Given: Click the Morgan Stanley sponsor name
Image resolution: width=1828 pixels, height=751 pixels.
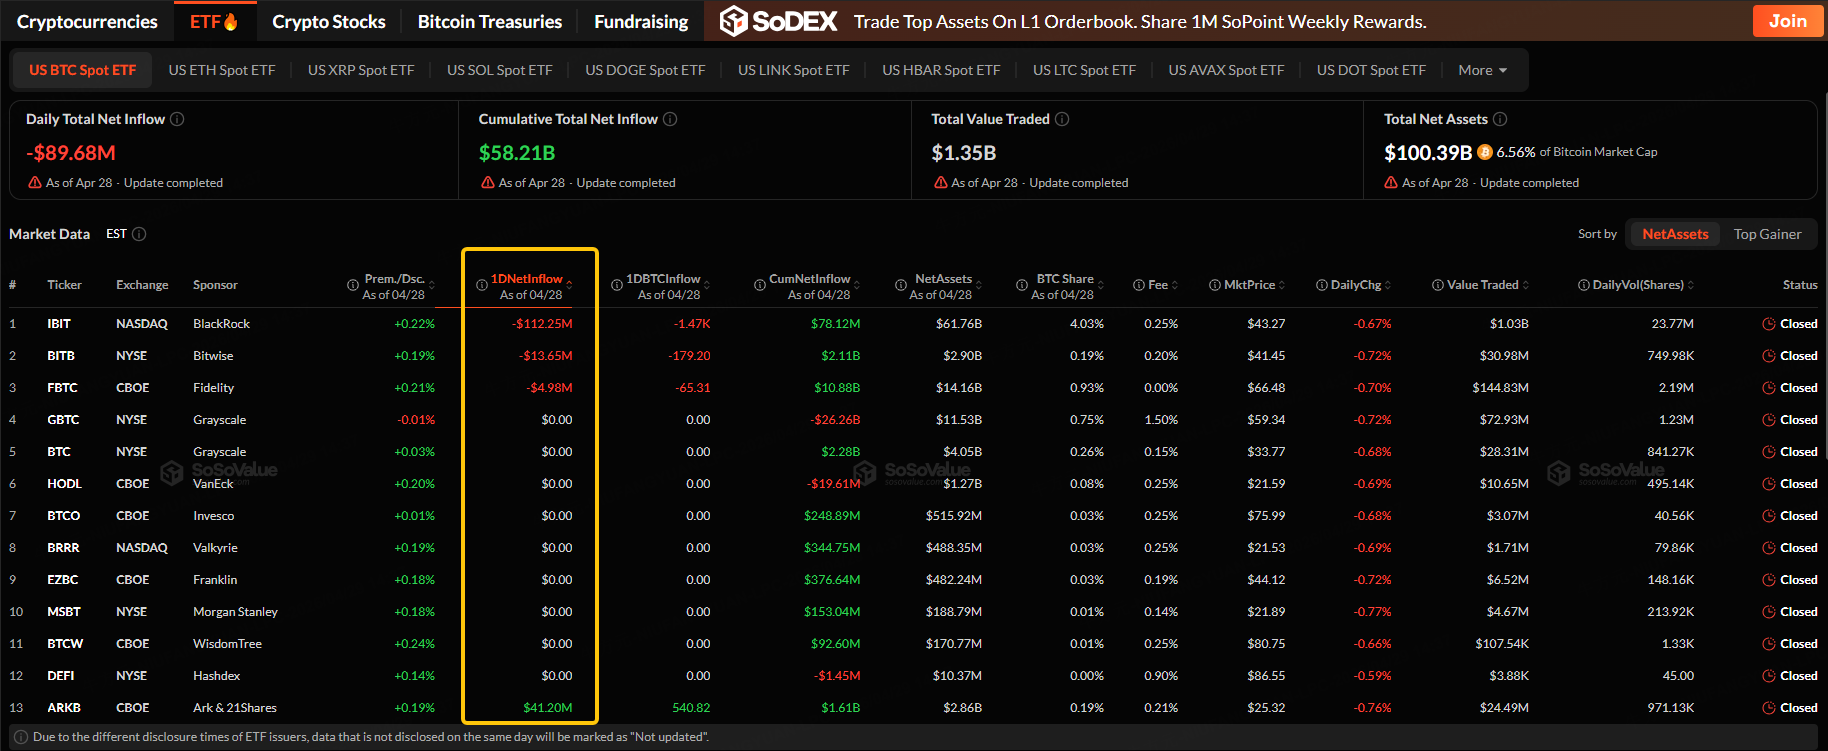Looking at the screenshot, I should (235, 612).
